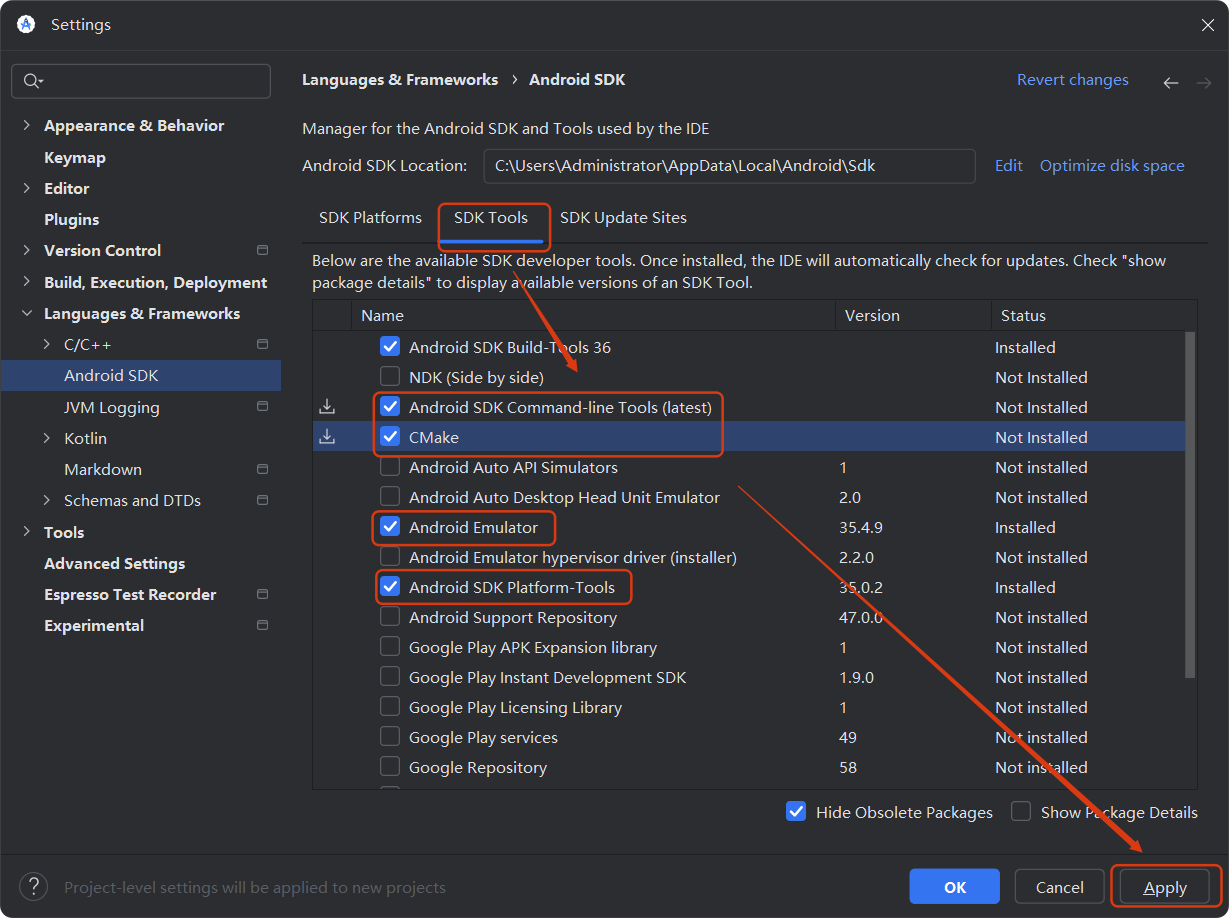Open Plugins settings page
The image size is (1229, 918).
(72, 219)
